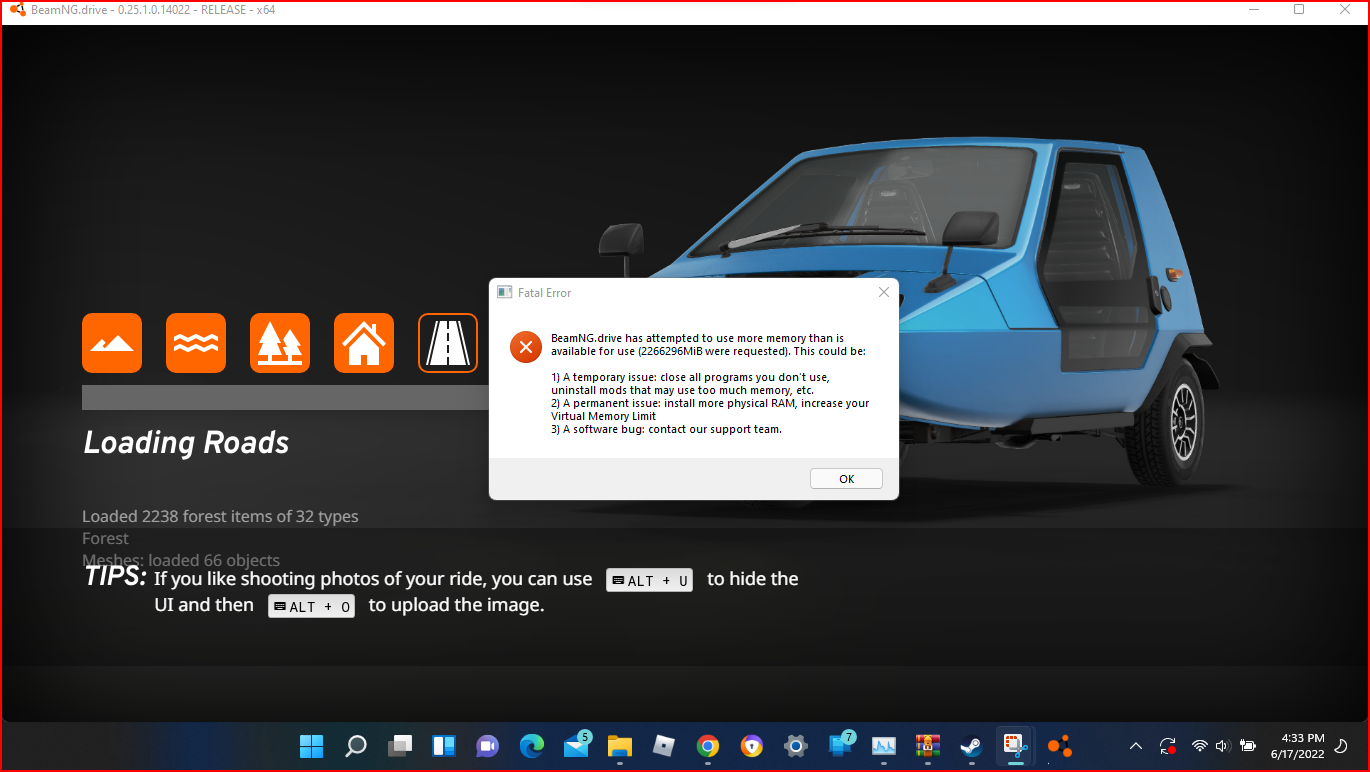Open the Wi-Fi network tray icon
Screen dimensions: 1370x772
pyautogui.click(x=1199, y=746)
